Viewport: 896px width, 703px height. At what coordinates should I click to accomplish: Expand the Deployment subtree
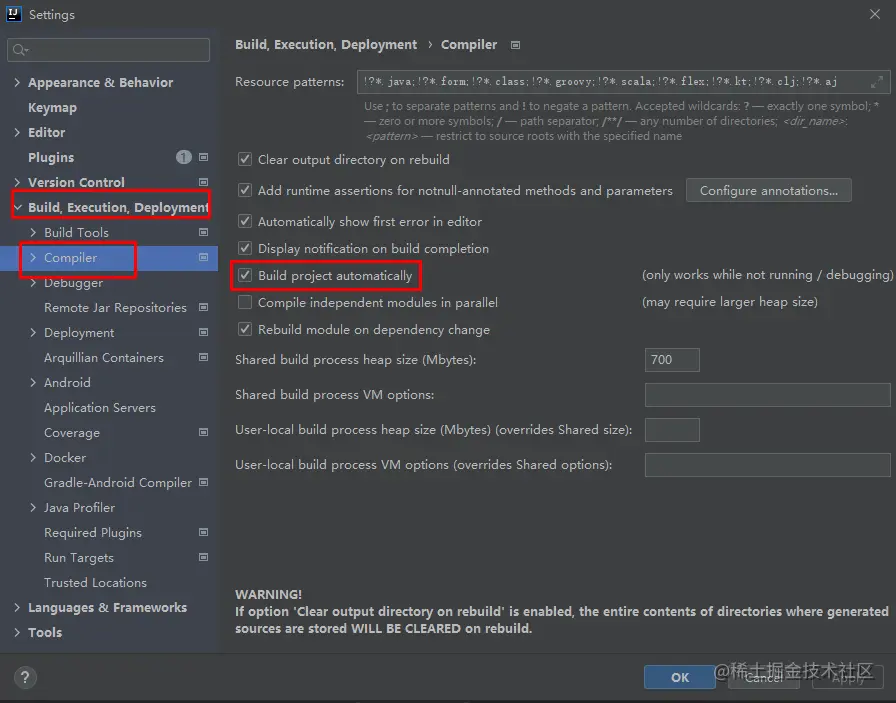pos(33,332)
